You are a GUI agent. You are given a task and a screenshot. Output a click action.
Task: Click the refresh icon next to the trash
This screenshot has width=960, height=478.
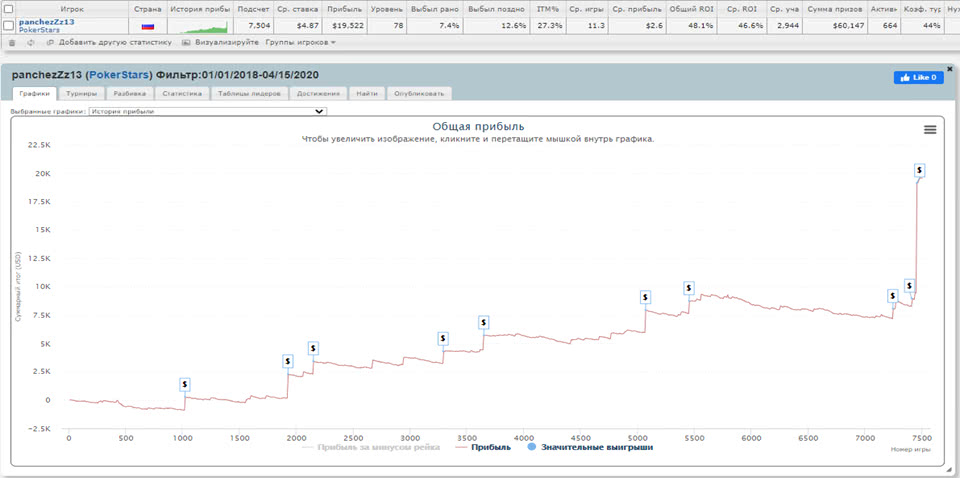tap(30, 43)
